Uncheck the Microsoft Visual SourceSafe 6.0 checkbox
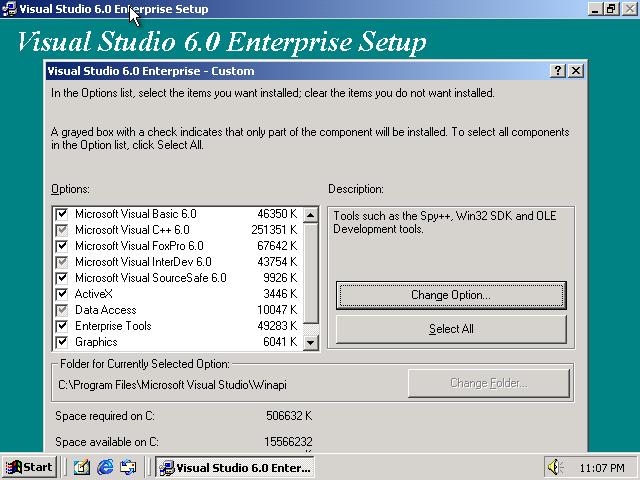Image resolution: width=640 pixels, height=480 pixels. pos(62,278)
